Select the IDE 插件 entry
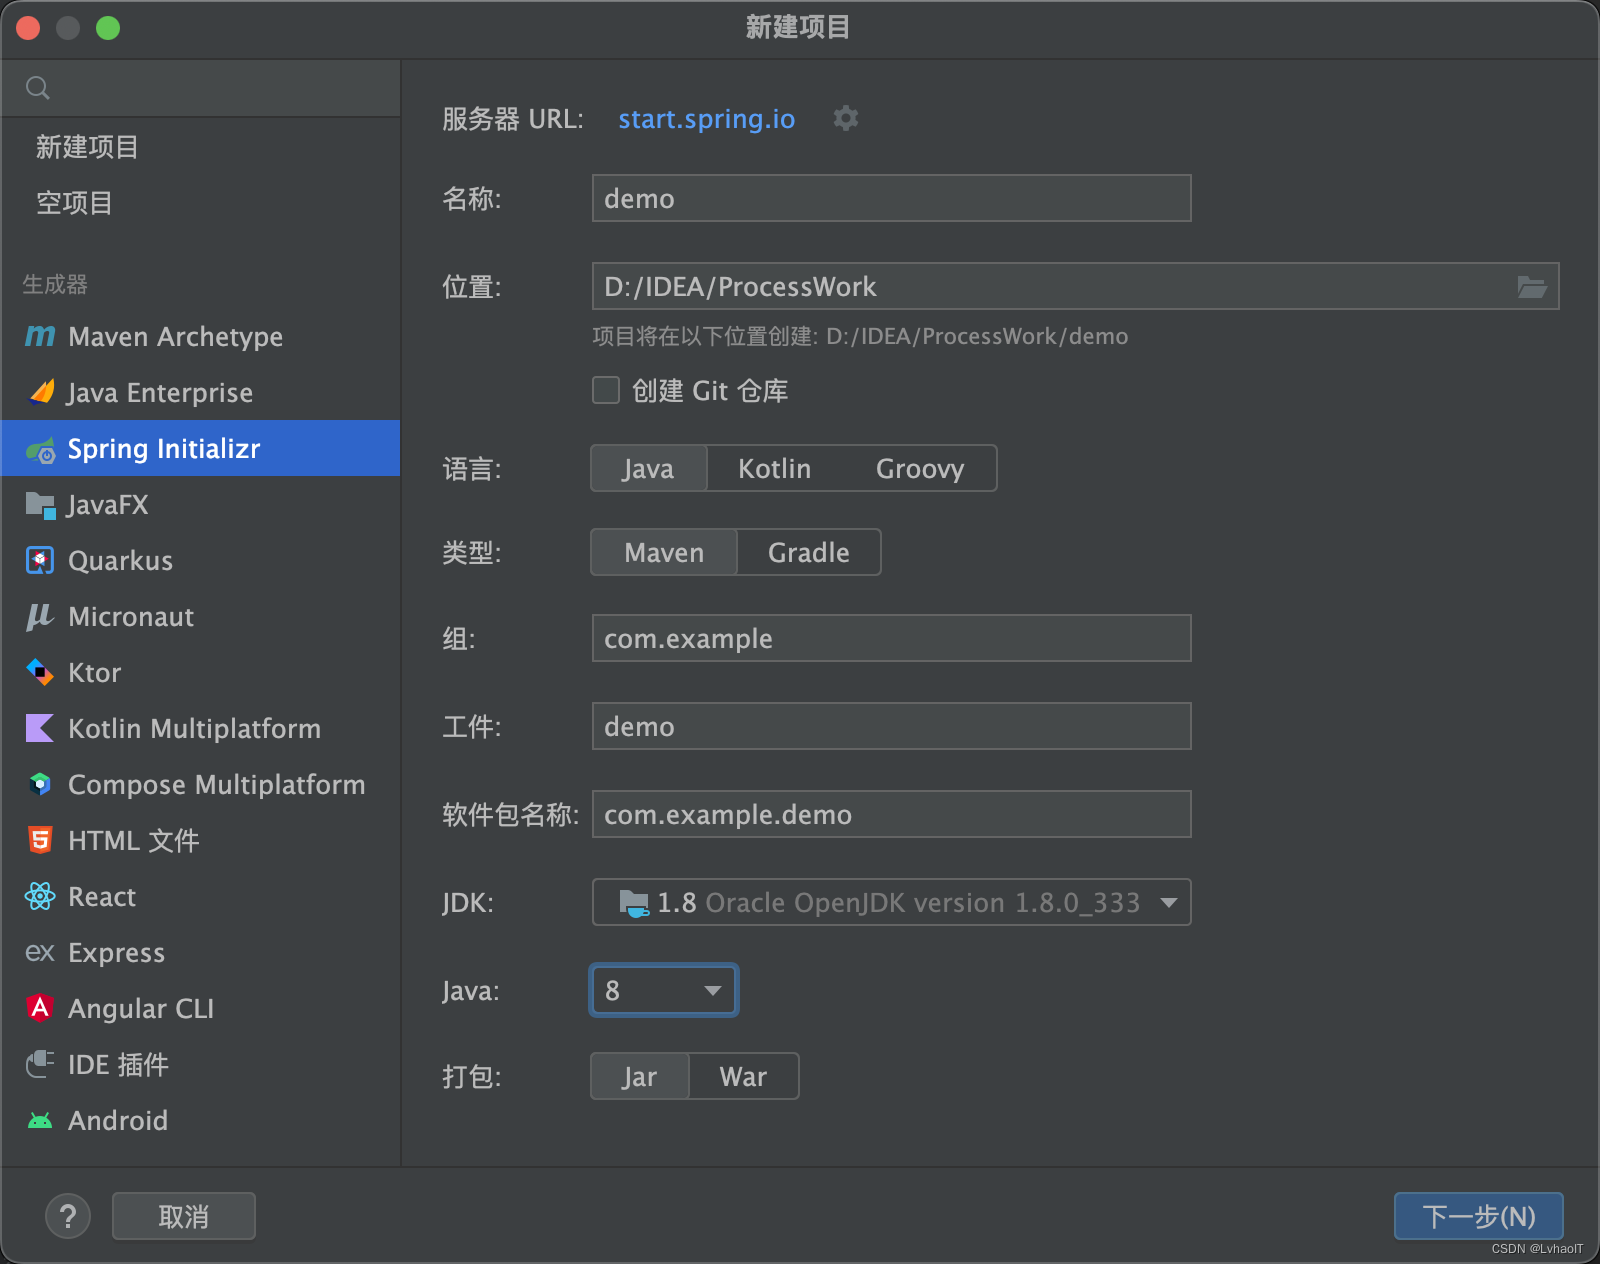Viewport: 1600px width, 1264px height. click(x=200, y=1064)
